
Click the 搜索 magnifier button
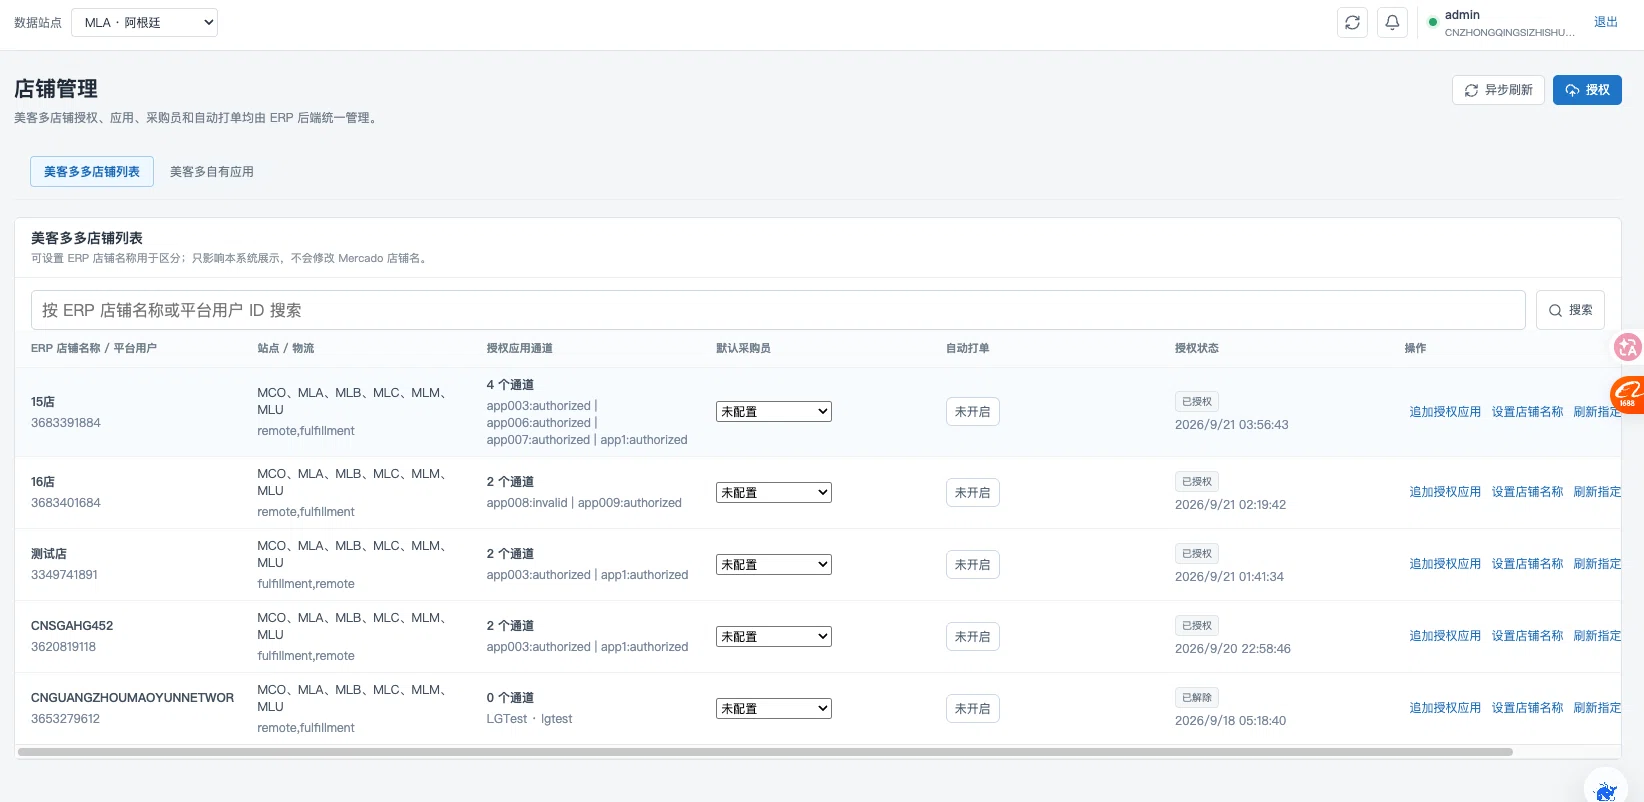point(1570,310)
